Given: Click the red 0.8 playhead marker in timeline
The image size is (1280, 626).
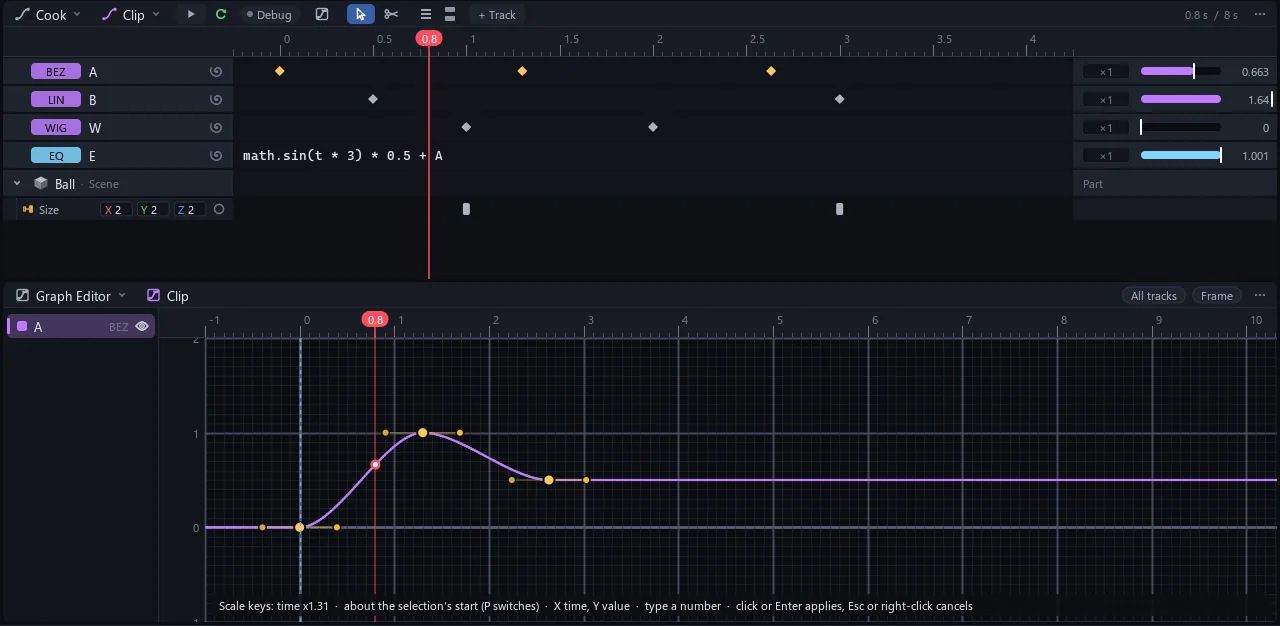Looking at the screenshot, I should (429, 38).
